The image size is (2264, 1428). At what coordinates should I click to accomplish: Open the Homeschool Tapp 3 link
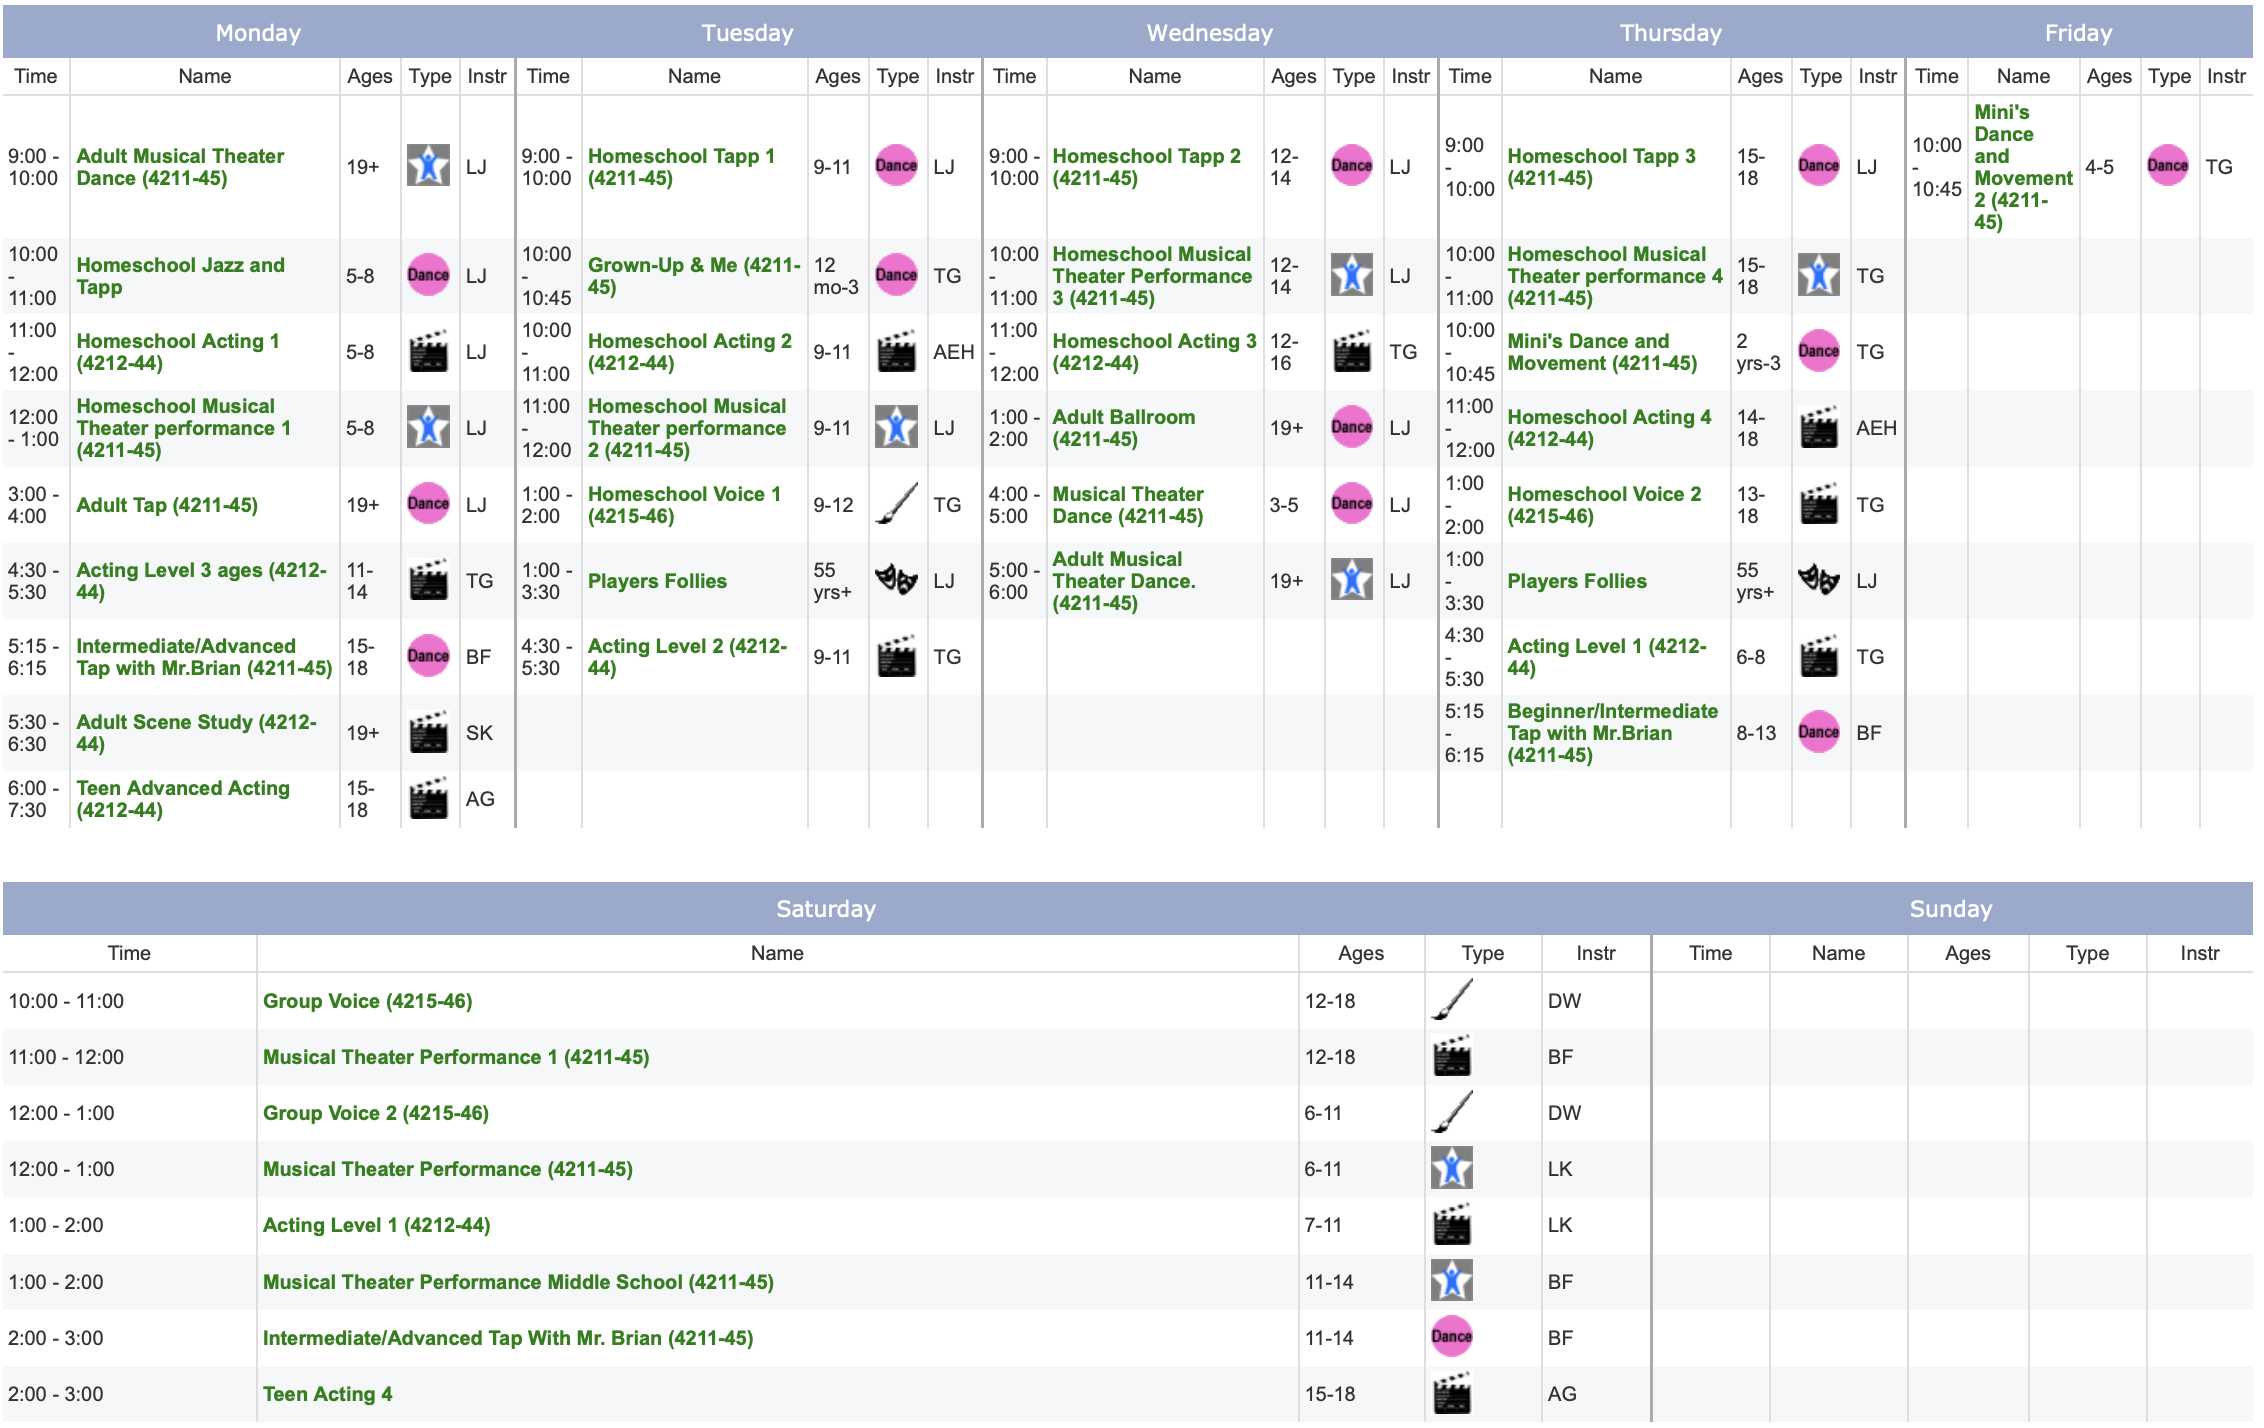click(1602, 167)
